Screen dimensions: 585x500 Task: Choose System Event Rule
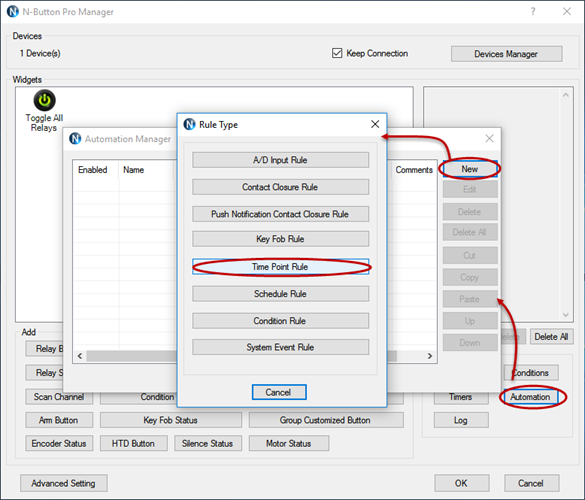point(281,347)
